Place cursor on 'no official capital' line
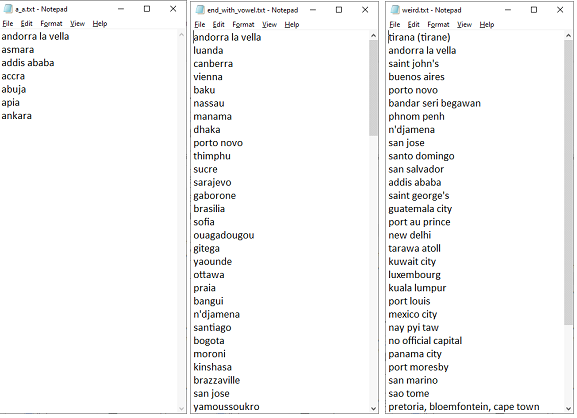Image resolution: width=577 pixels, height=418 pixels. [425, 341]
